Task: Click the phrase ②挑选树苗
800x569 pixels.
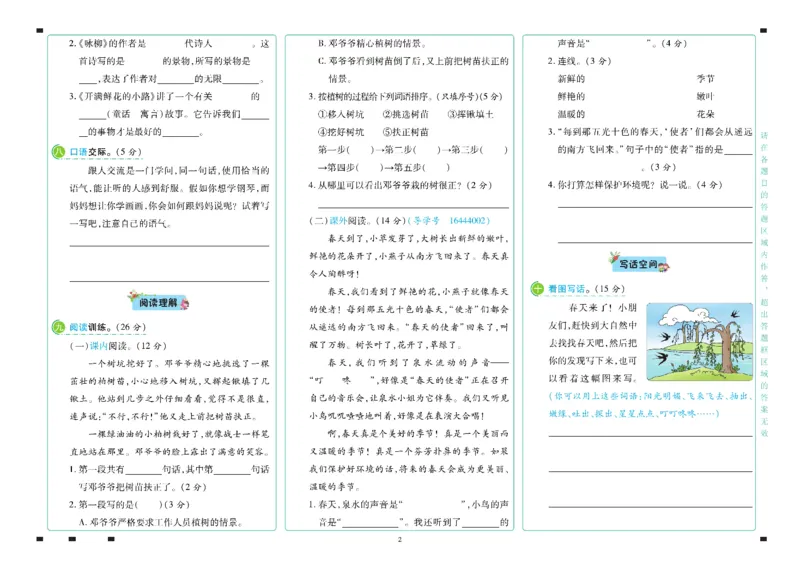Action: 406,114
